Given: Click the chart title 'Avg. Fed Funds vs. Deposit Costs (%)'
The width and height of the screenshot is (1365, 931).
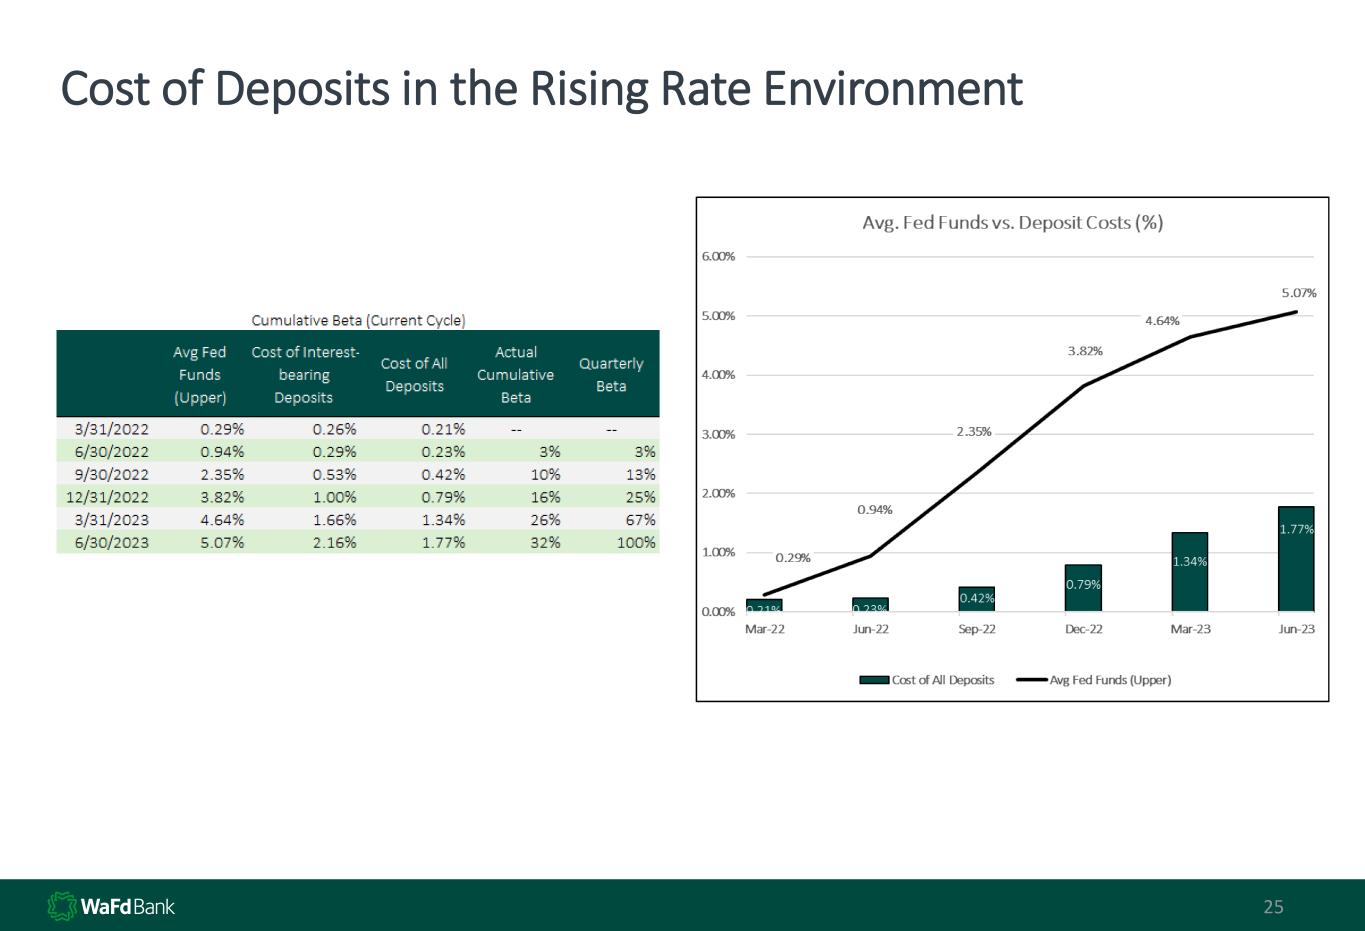Looking at the screenshot, I should point(1012,222).
